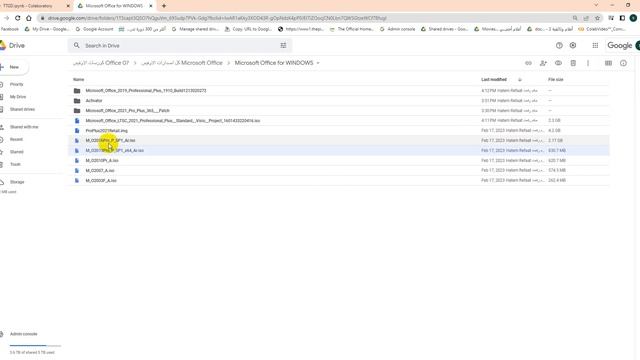Open the Google apps grid

[595, 46]
